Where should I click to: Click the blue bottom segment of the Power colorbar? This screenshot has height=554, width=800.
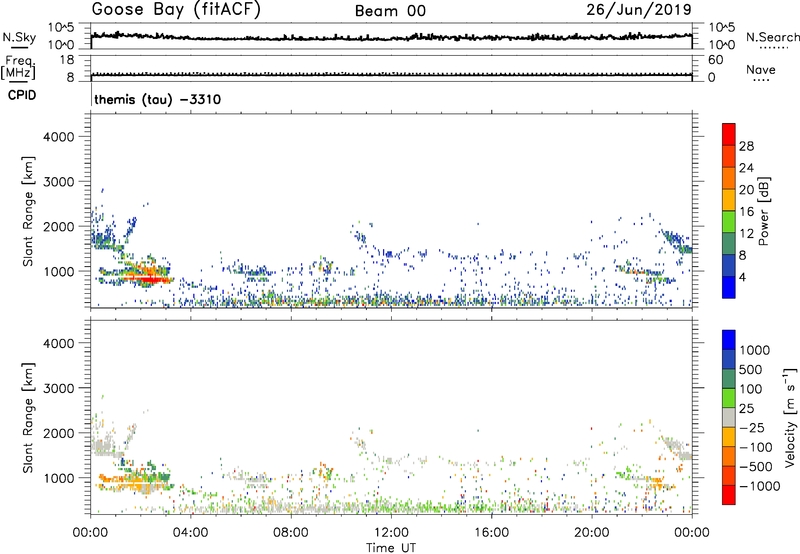pos(729,287)
